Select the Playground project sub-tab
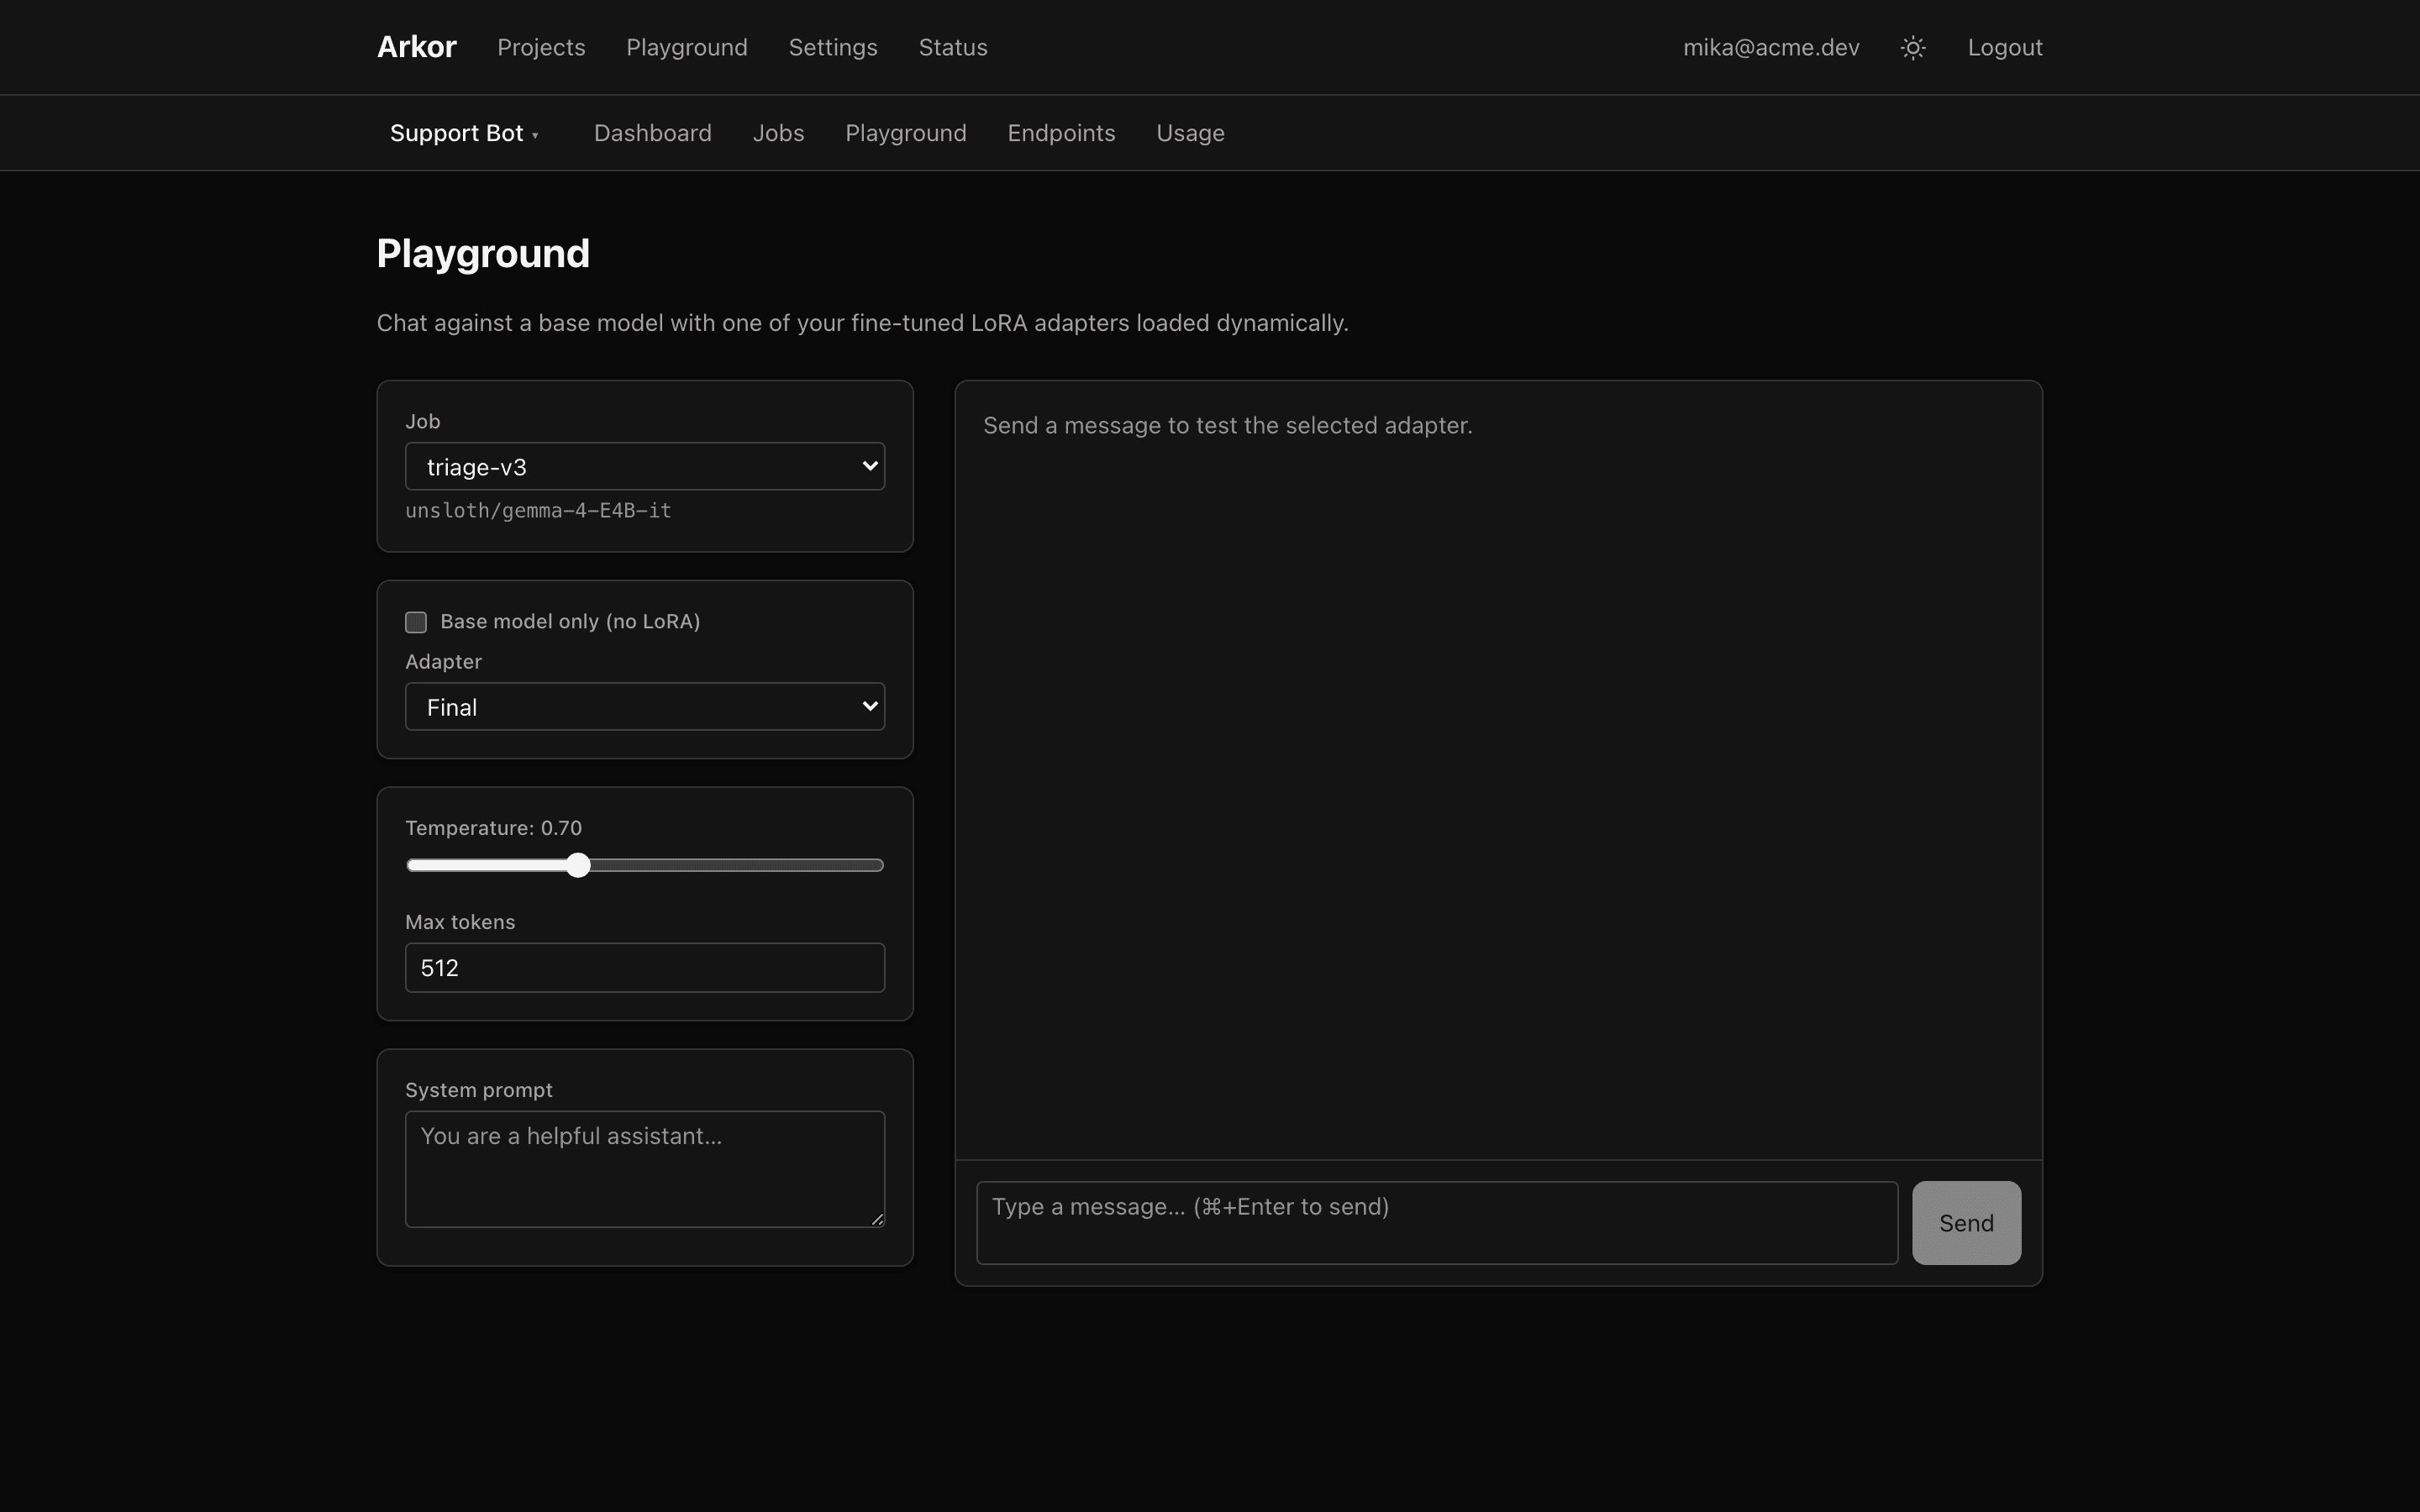The width and height of the screenshot is (2420, 1512). 906,133
